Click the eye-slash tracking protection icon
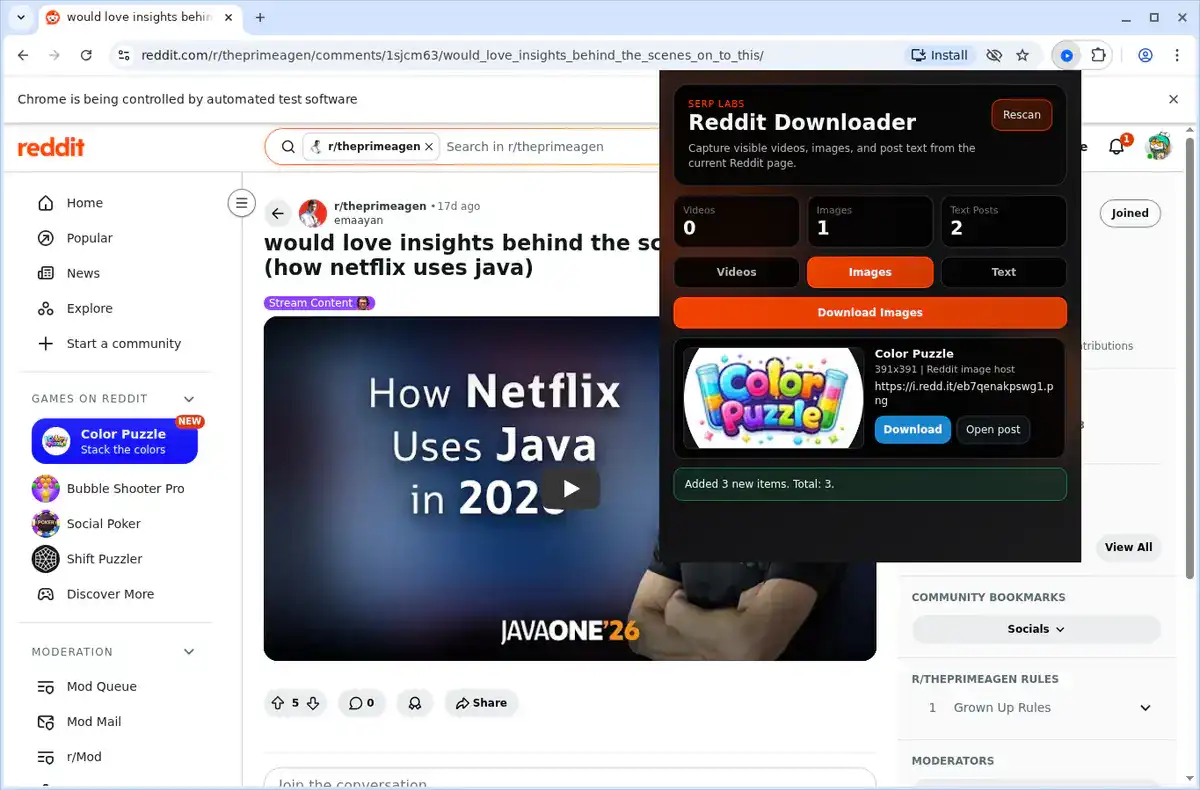Screen dimensions: 1200x790 point(994,56)
